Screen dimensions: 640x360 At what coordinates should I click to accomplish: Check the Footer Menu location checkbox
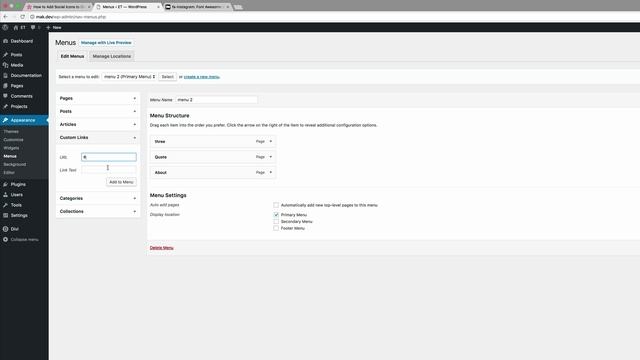point(276,228)
